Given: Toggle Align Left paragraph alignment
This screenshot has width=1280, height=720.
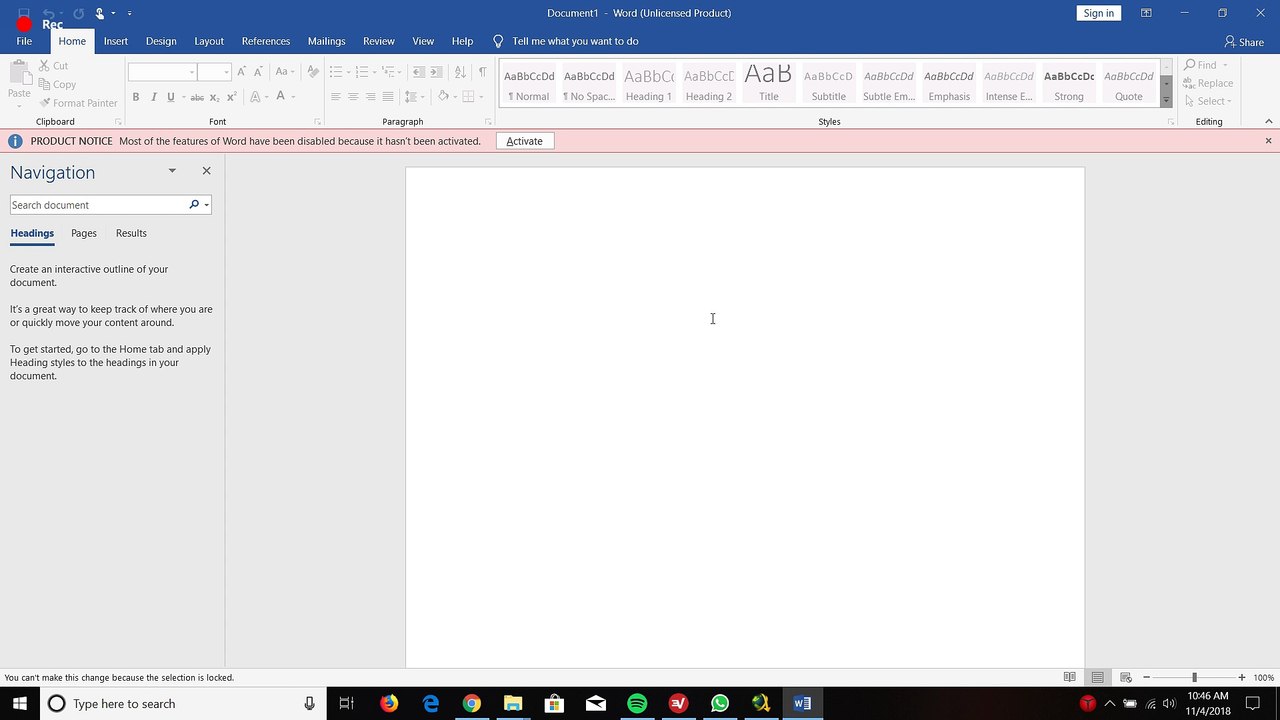Looking at the screenshot, I should [x=336, y=97].
